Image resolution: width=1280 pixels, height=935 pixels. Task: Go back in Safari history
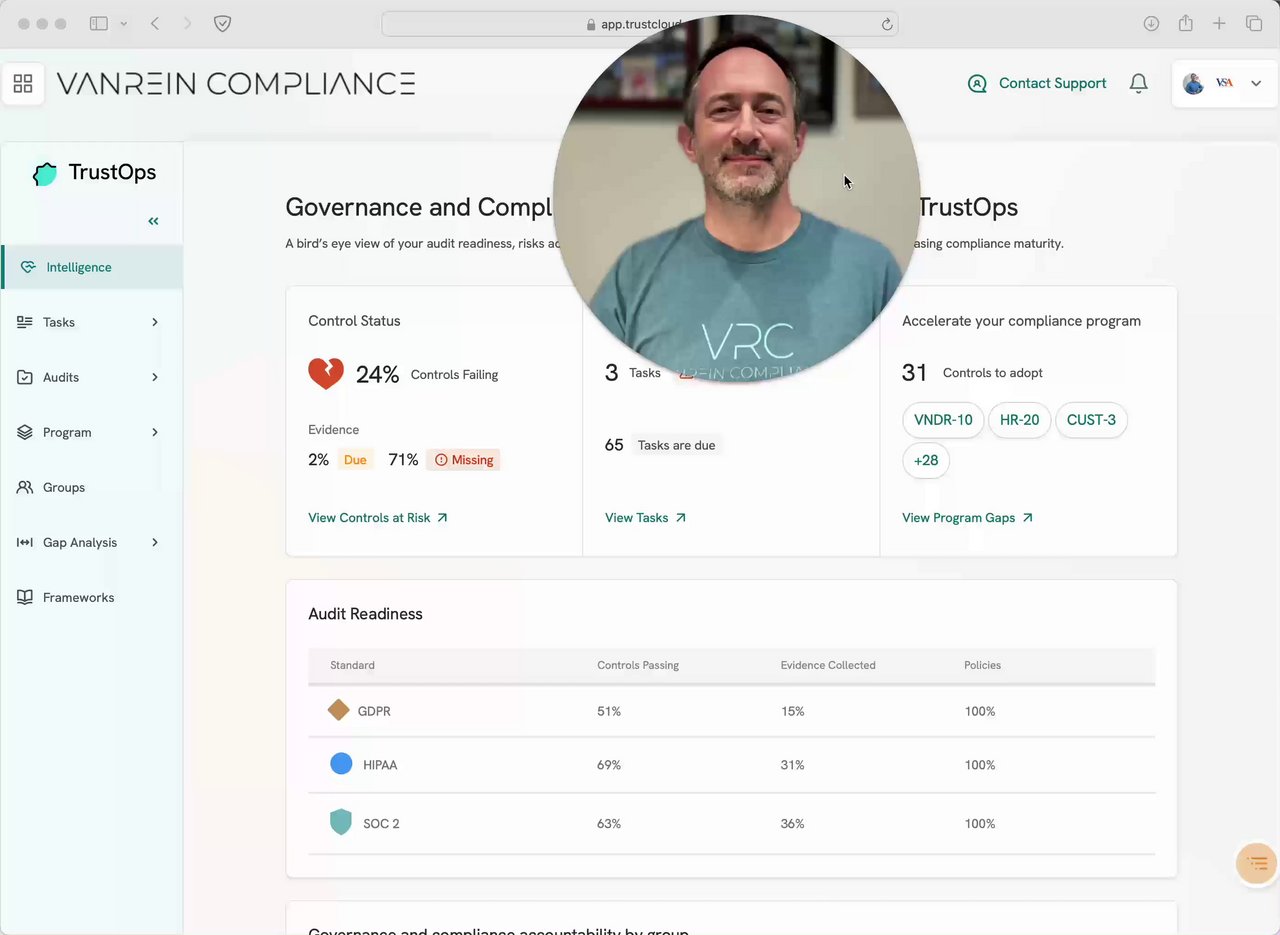coord(155,23)
